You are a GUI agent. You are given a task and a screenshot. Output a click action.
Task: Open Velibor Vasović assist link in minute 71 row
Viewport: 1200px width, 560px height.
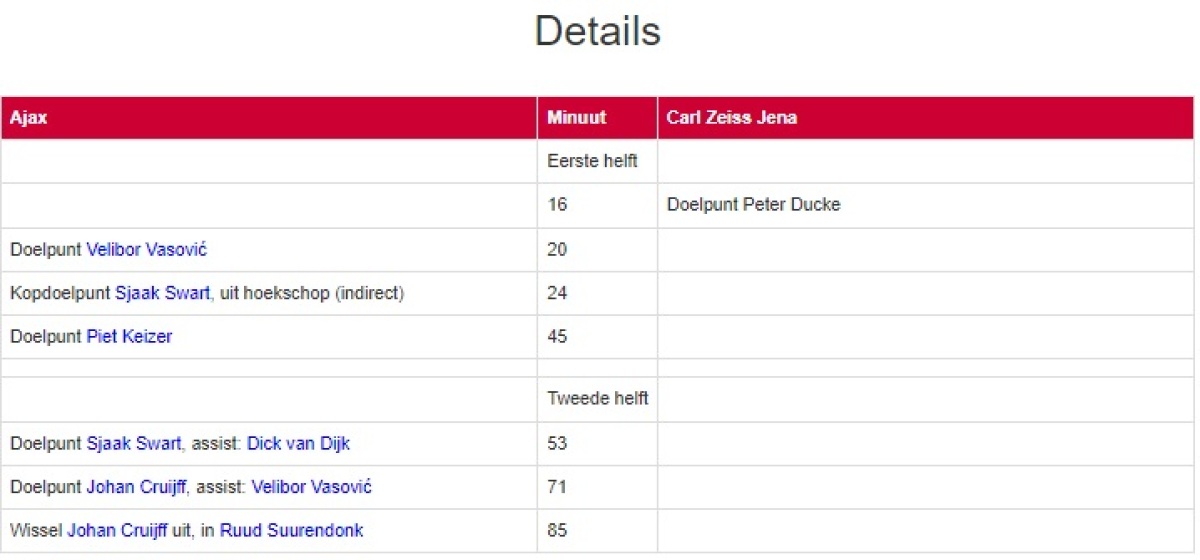(x=311, y=487)
